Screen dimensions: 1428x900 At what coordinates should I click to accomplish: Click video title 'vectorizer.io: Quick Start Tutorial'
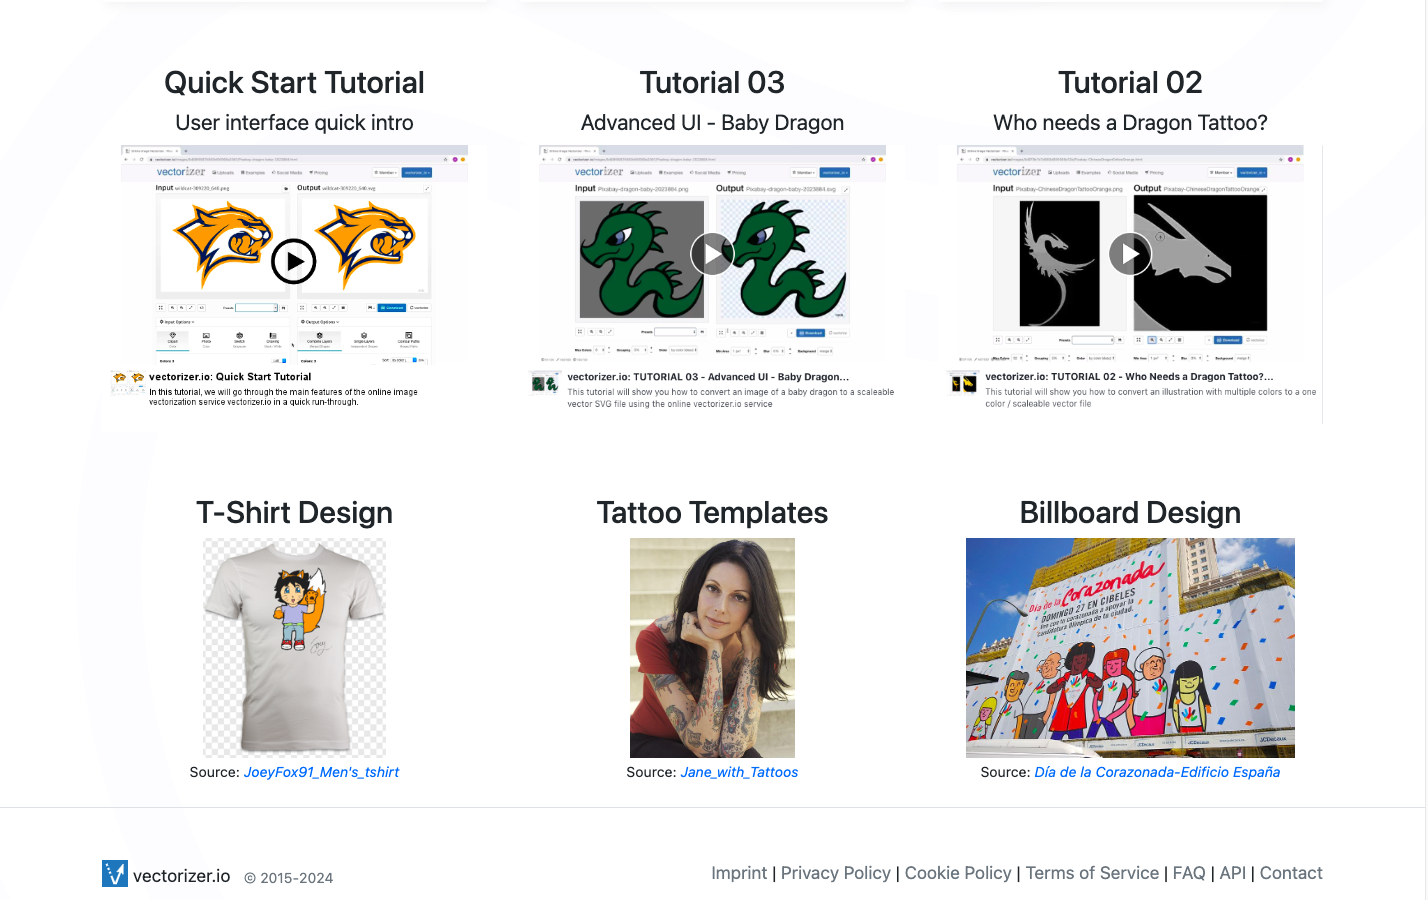tap(230, 377)
